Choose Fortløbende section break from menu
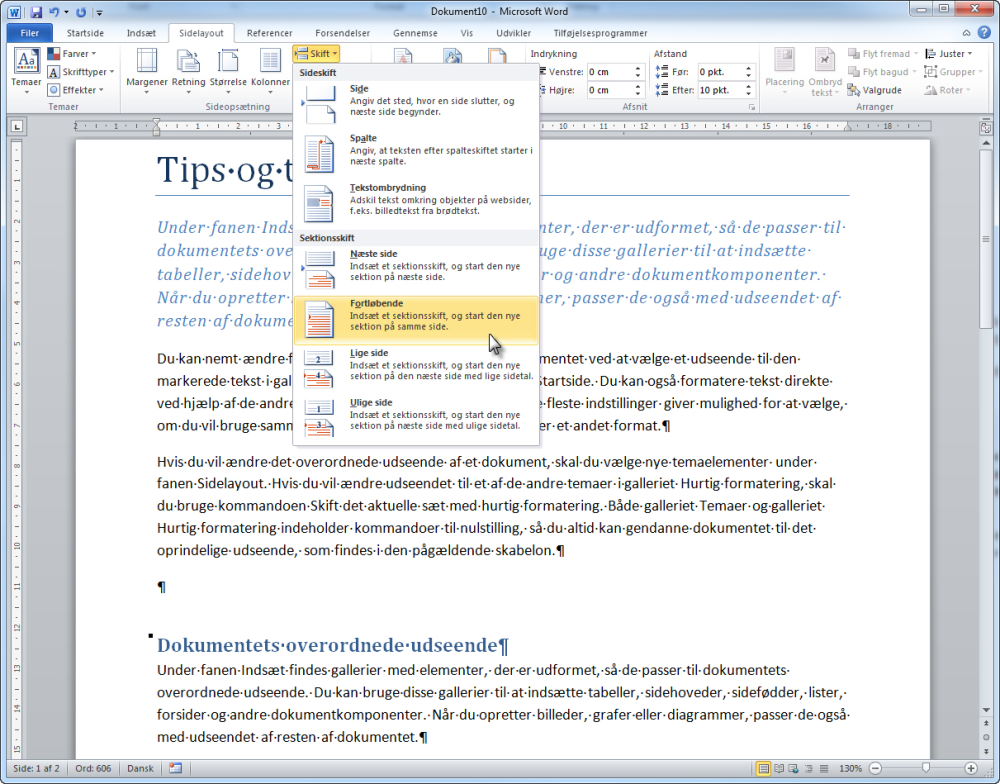The image size is (1000, 784). (x=416, y=320)
